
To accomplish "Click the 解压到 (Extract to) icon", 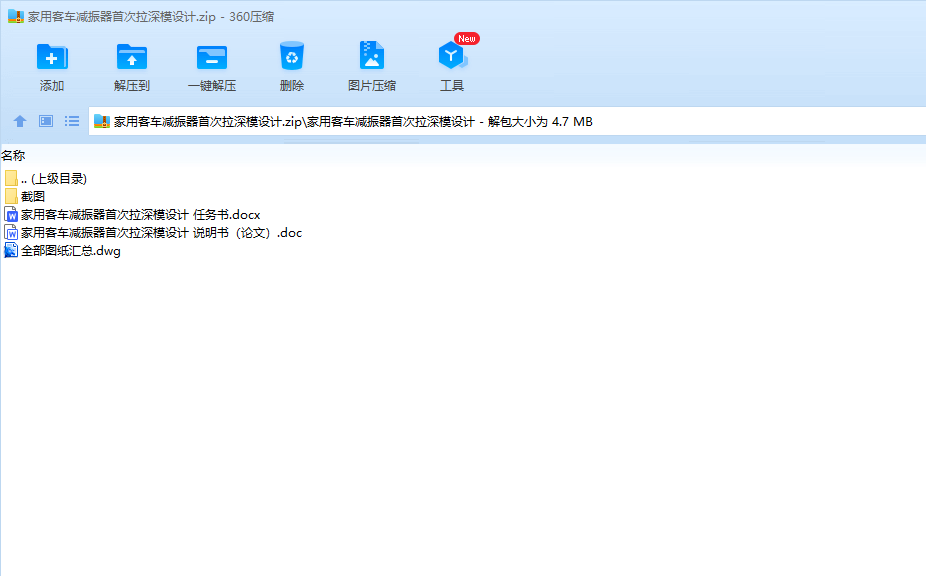I will (x=132, y=58).
